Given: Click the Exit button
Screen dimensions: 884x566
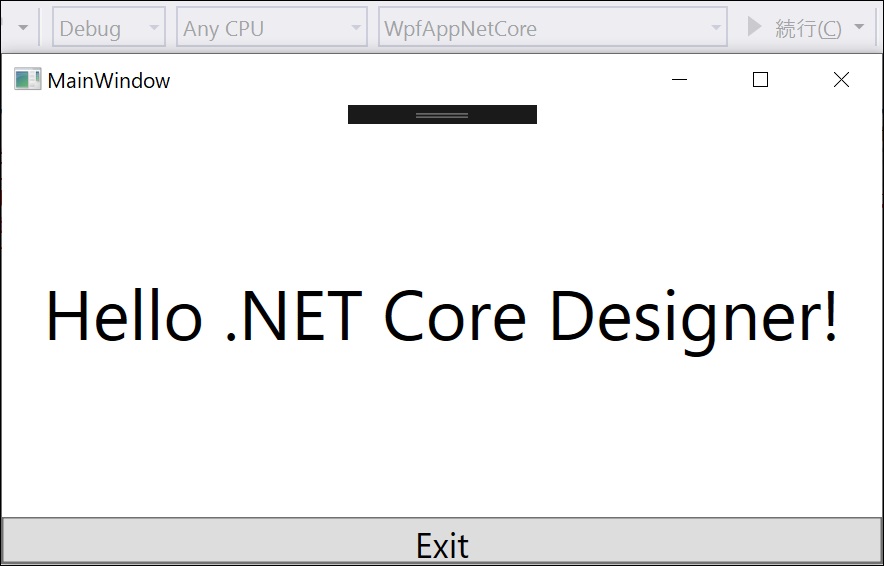Looking at the screenshot, I should [442, 541].
